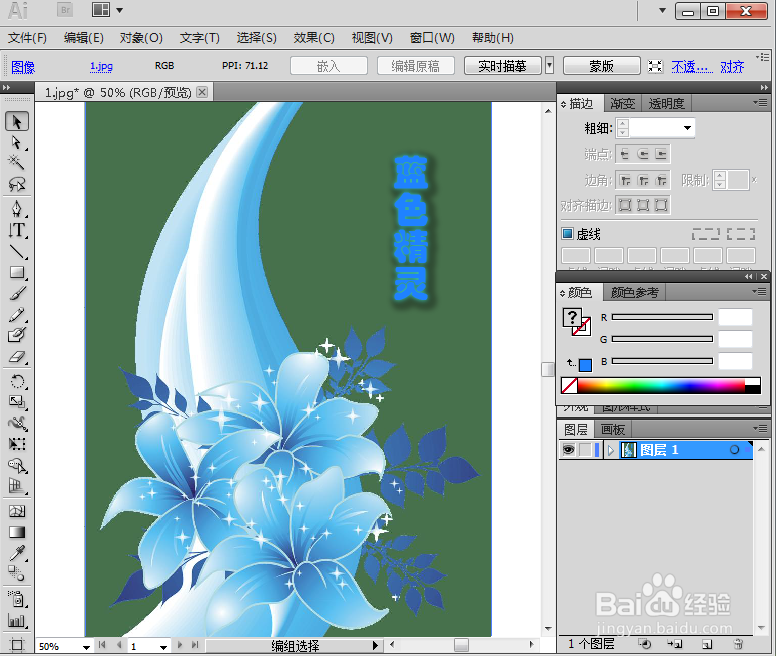Select the Symbol Sprayer tool
The height and width of the screenshot is (656, 776).
coord(17,599)
